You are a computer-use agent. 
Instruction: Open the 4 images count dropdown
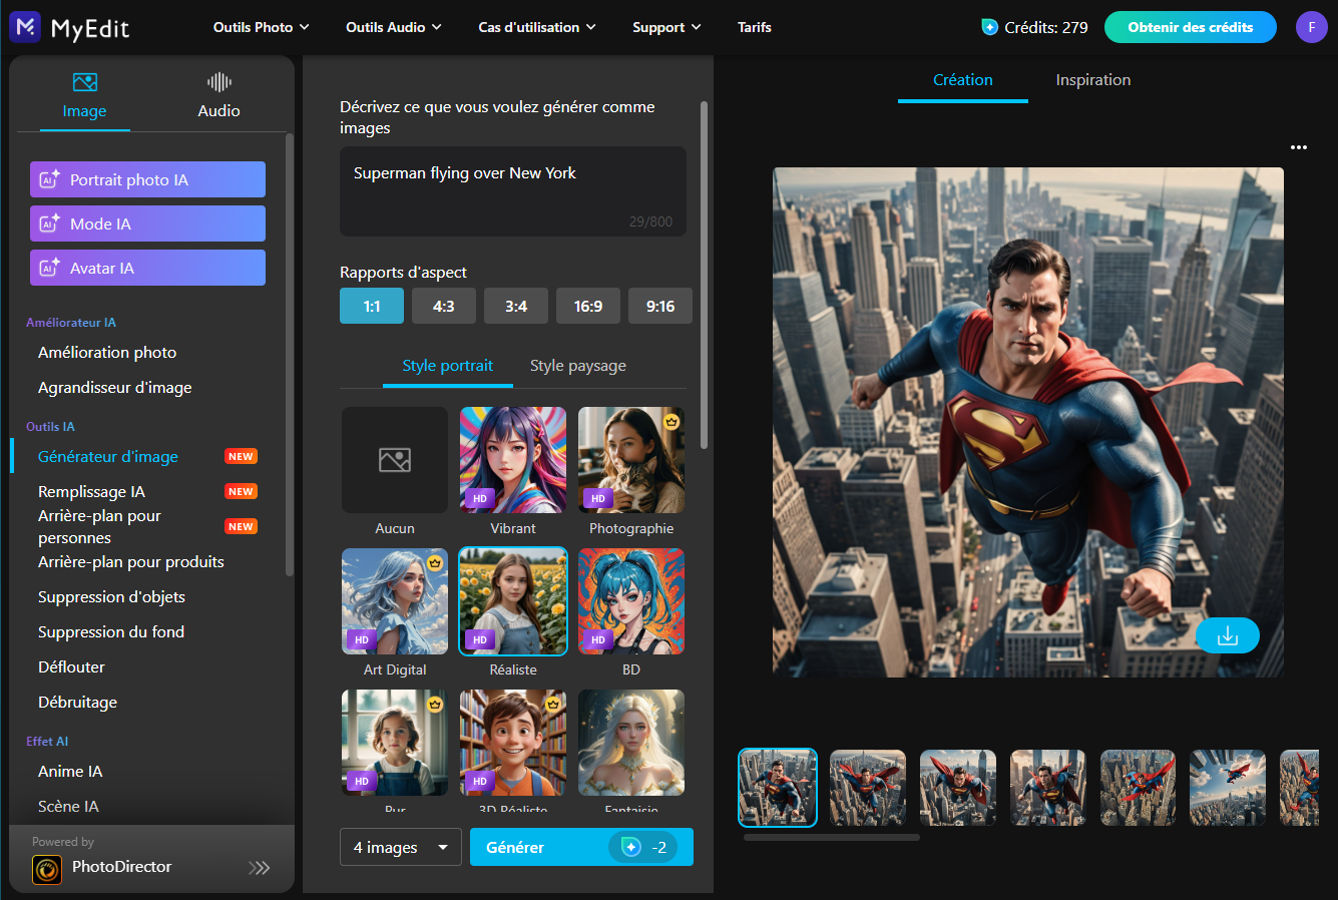(x=401, y=847)
